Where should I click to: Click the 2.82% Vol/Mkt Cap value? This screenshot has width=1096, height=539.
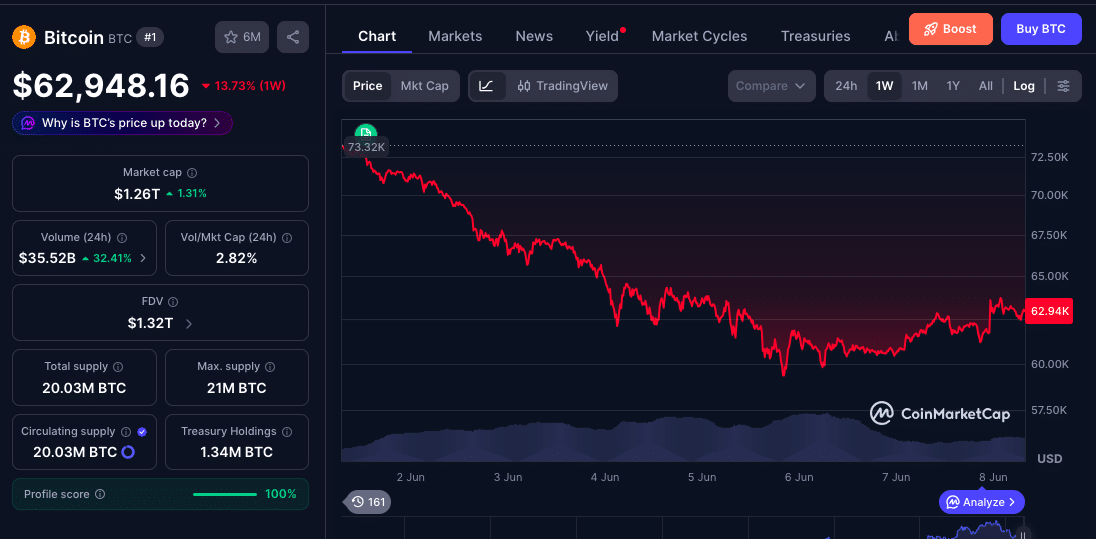coord(236,258)
